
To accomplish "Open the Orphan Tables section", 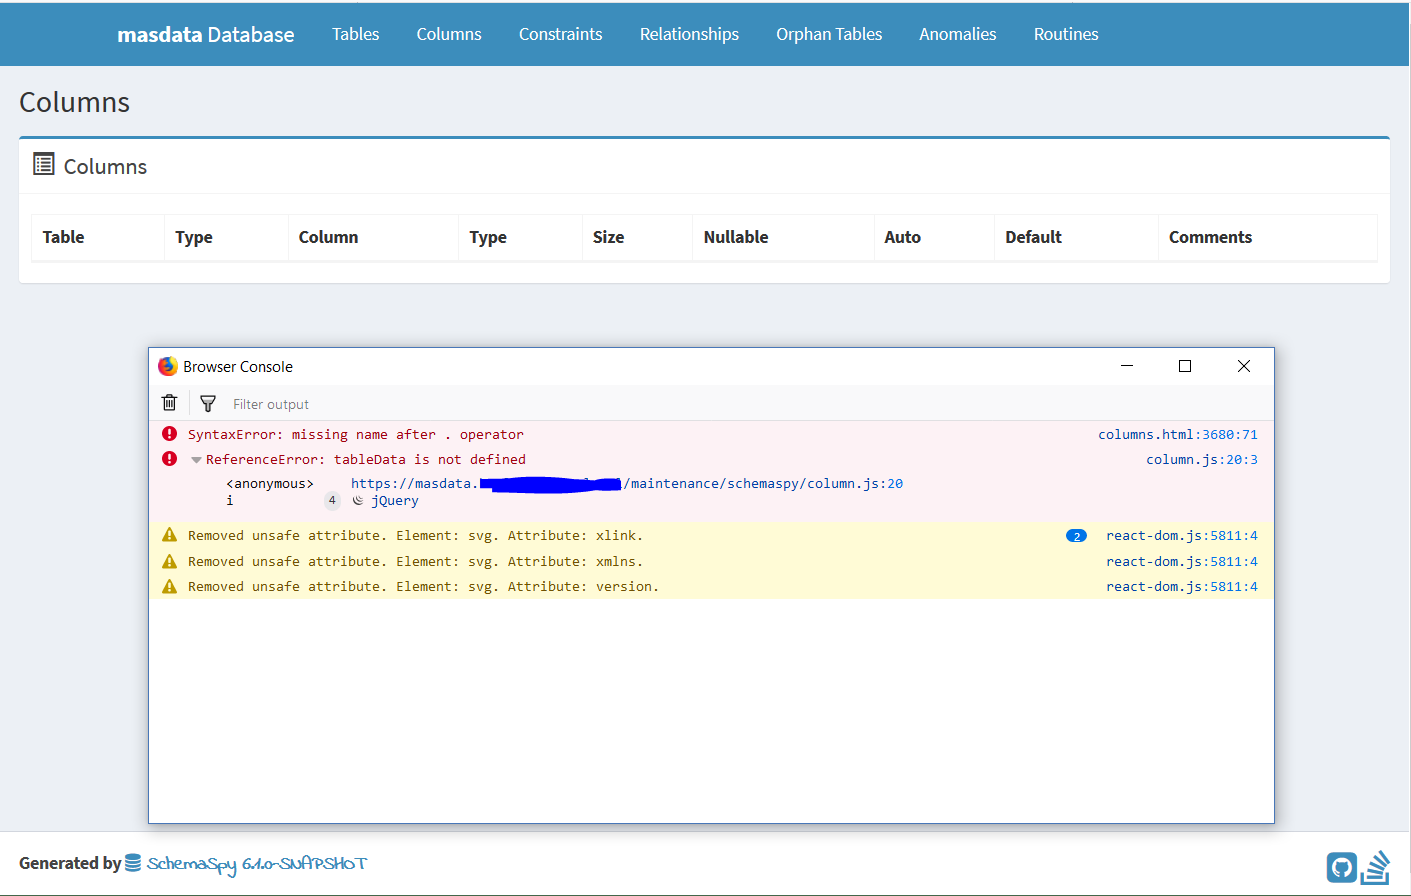I will [829, 33].
